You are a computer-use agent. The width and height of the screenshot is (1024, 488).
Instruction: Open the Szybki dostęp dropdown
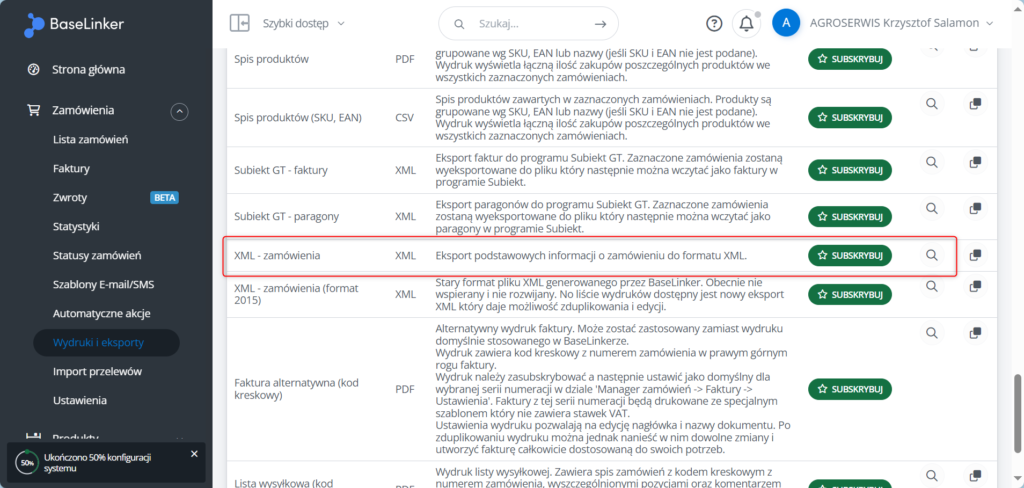(x=303, y=23)
